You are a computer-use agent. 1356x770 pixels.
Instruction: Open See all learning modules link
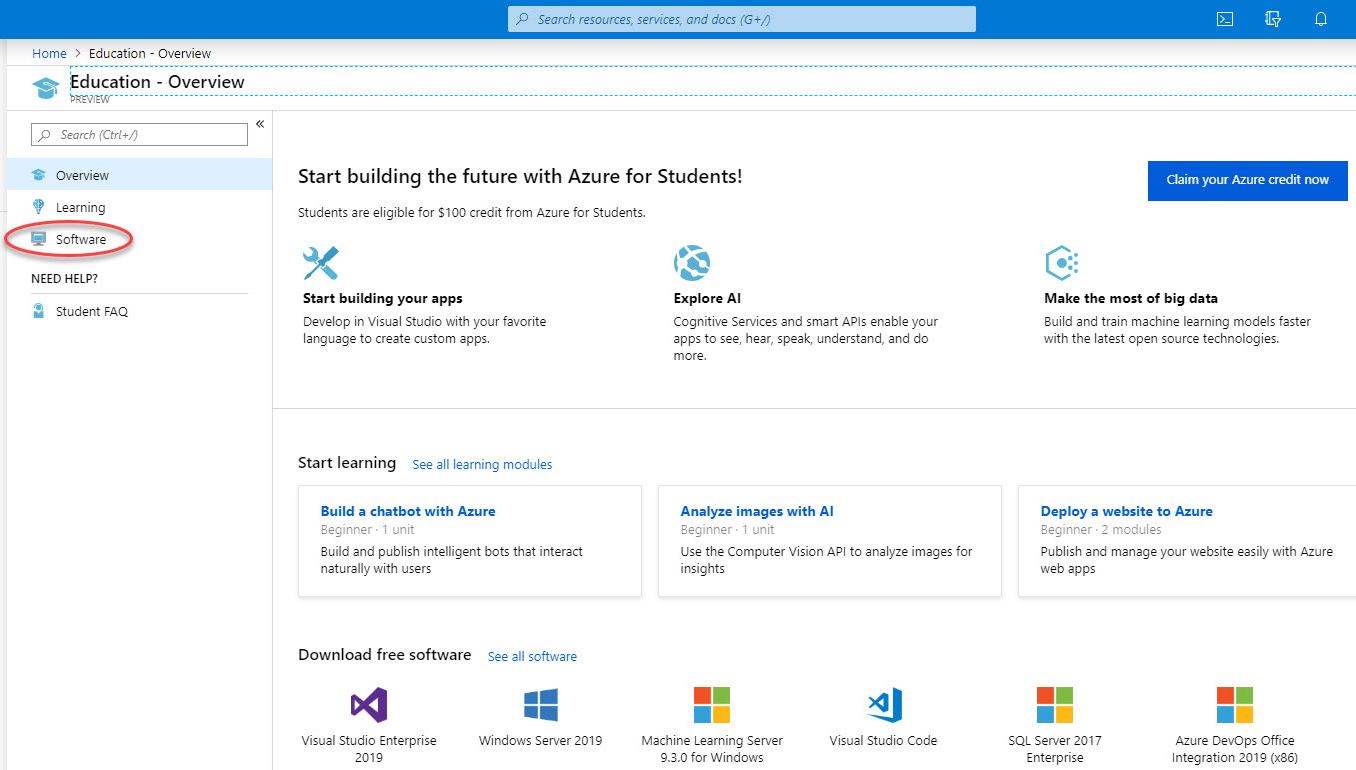pyautogui.click(x=482, y=464)
